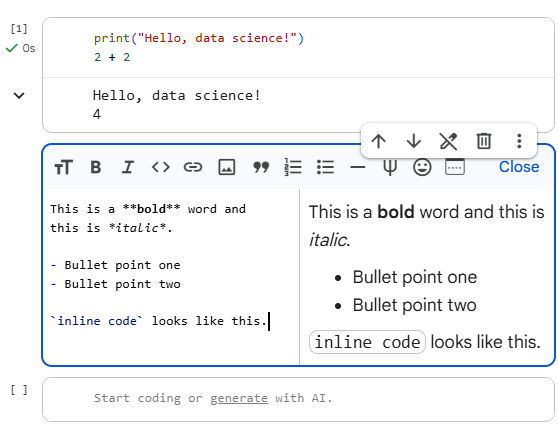Collapse the output of cell 1

pyautogui.click(x=19, y=95)
